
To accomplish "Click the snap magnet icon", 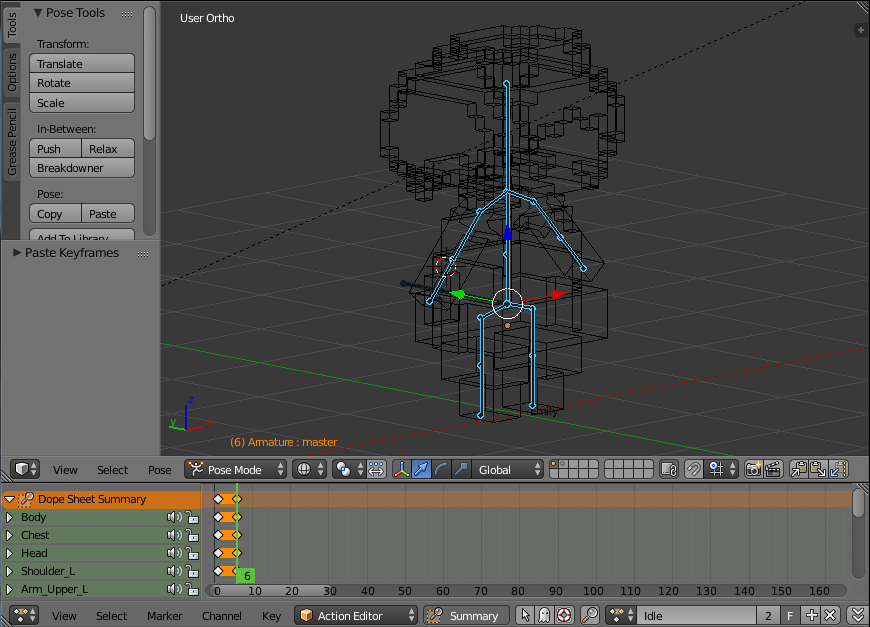I will click(x=693, y=469).
